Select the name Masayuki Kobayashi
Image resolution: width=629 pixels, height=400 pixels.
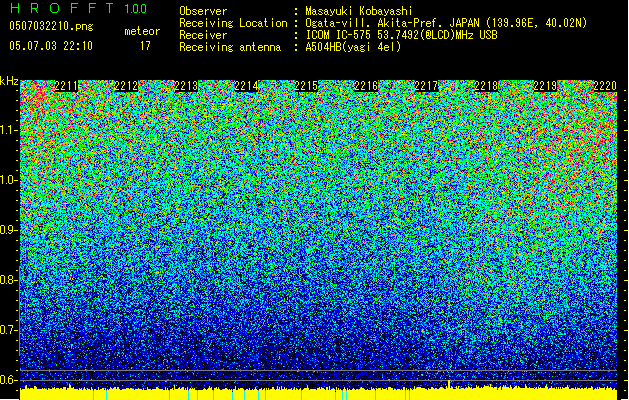tap(359, 11)
